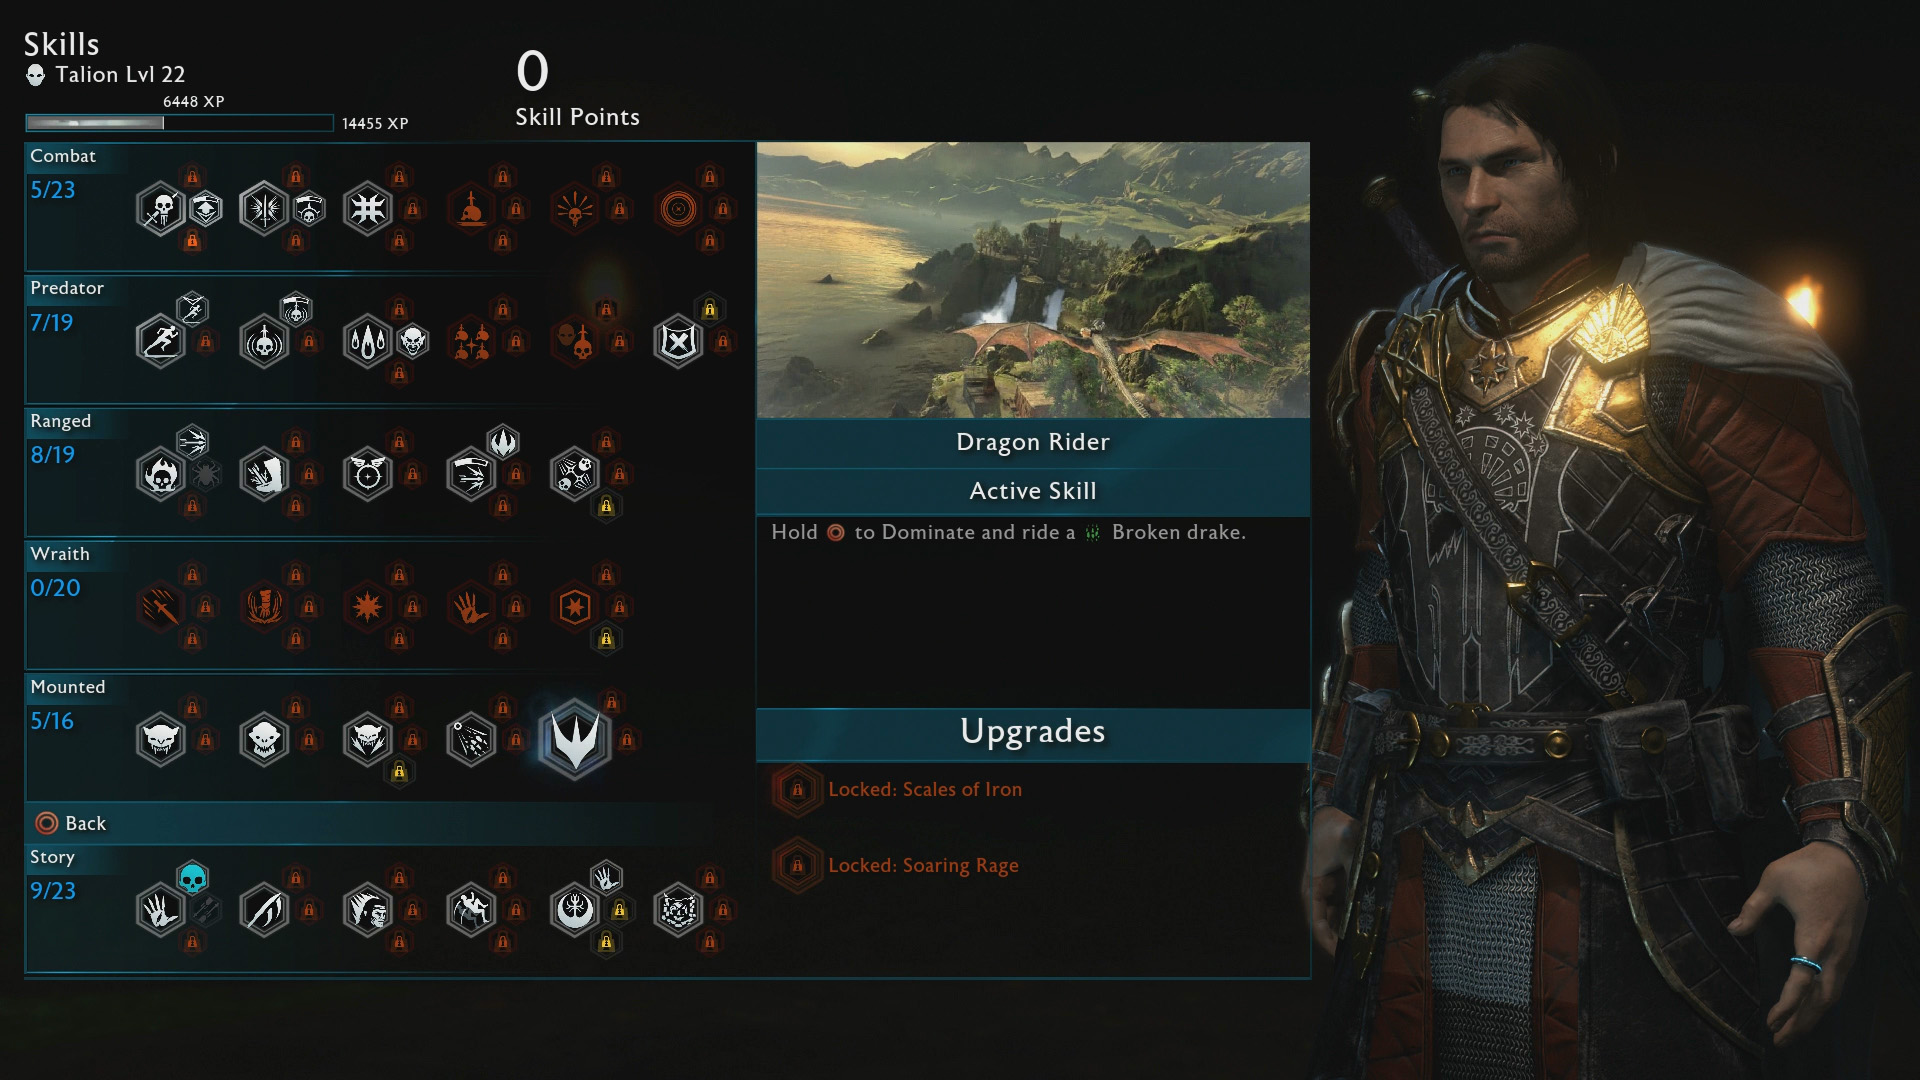Select the first Combat skull-and-sword skill
Viewport: 1920px width, 1080px height.
point(161,209)
